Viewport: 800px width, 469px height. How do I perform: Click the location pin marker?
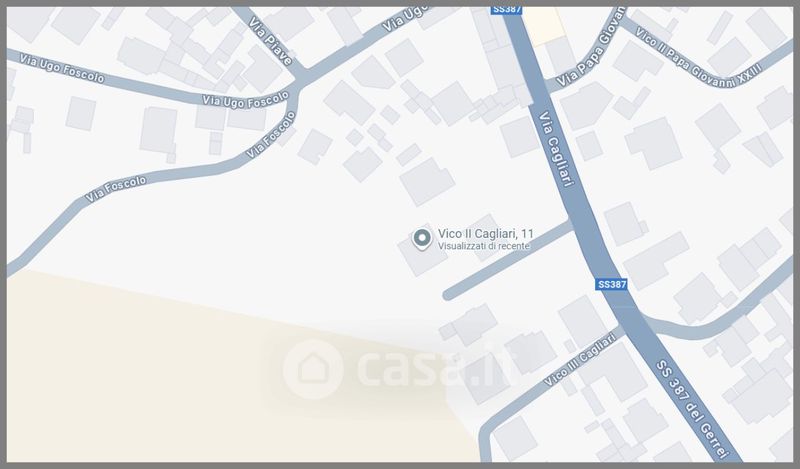point(421,238)
